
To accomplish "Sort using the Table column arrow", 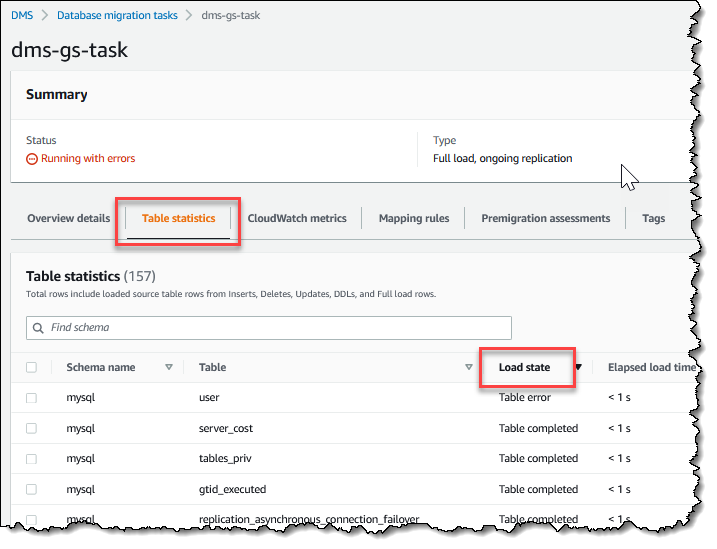I will coord(469,367).
